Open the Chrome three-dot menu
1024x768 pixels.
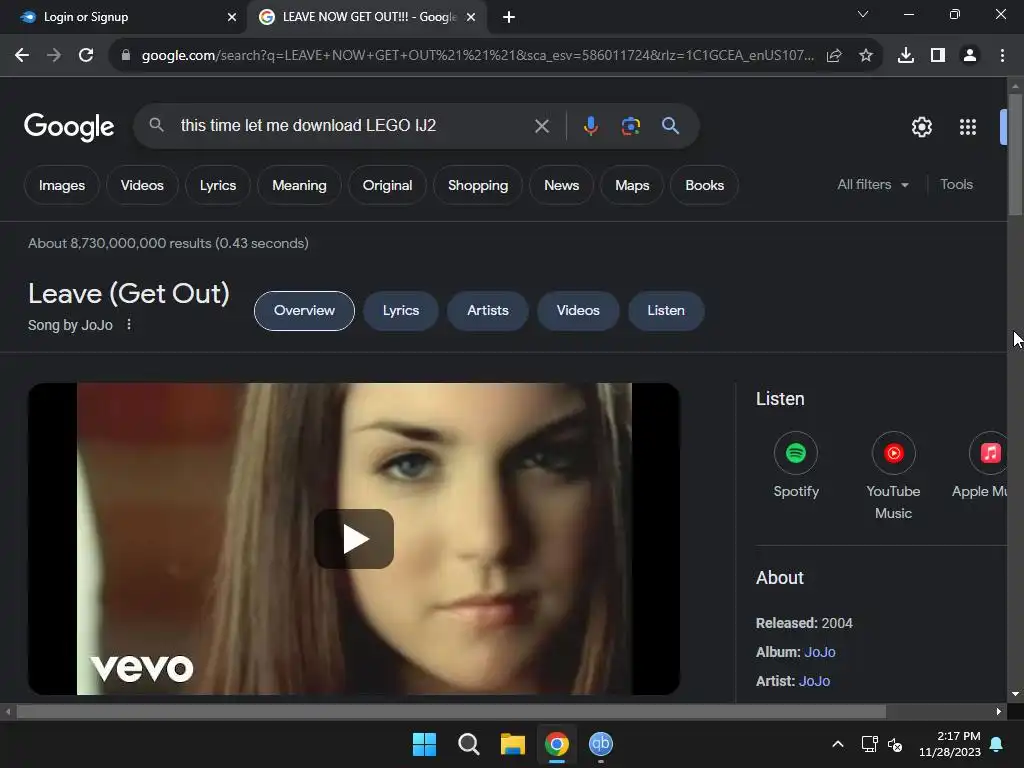pyautogui.click(x=1002, y=56)
